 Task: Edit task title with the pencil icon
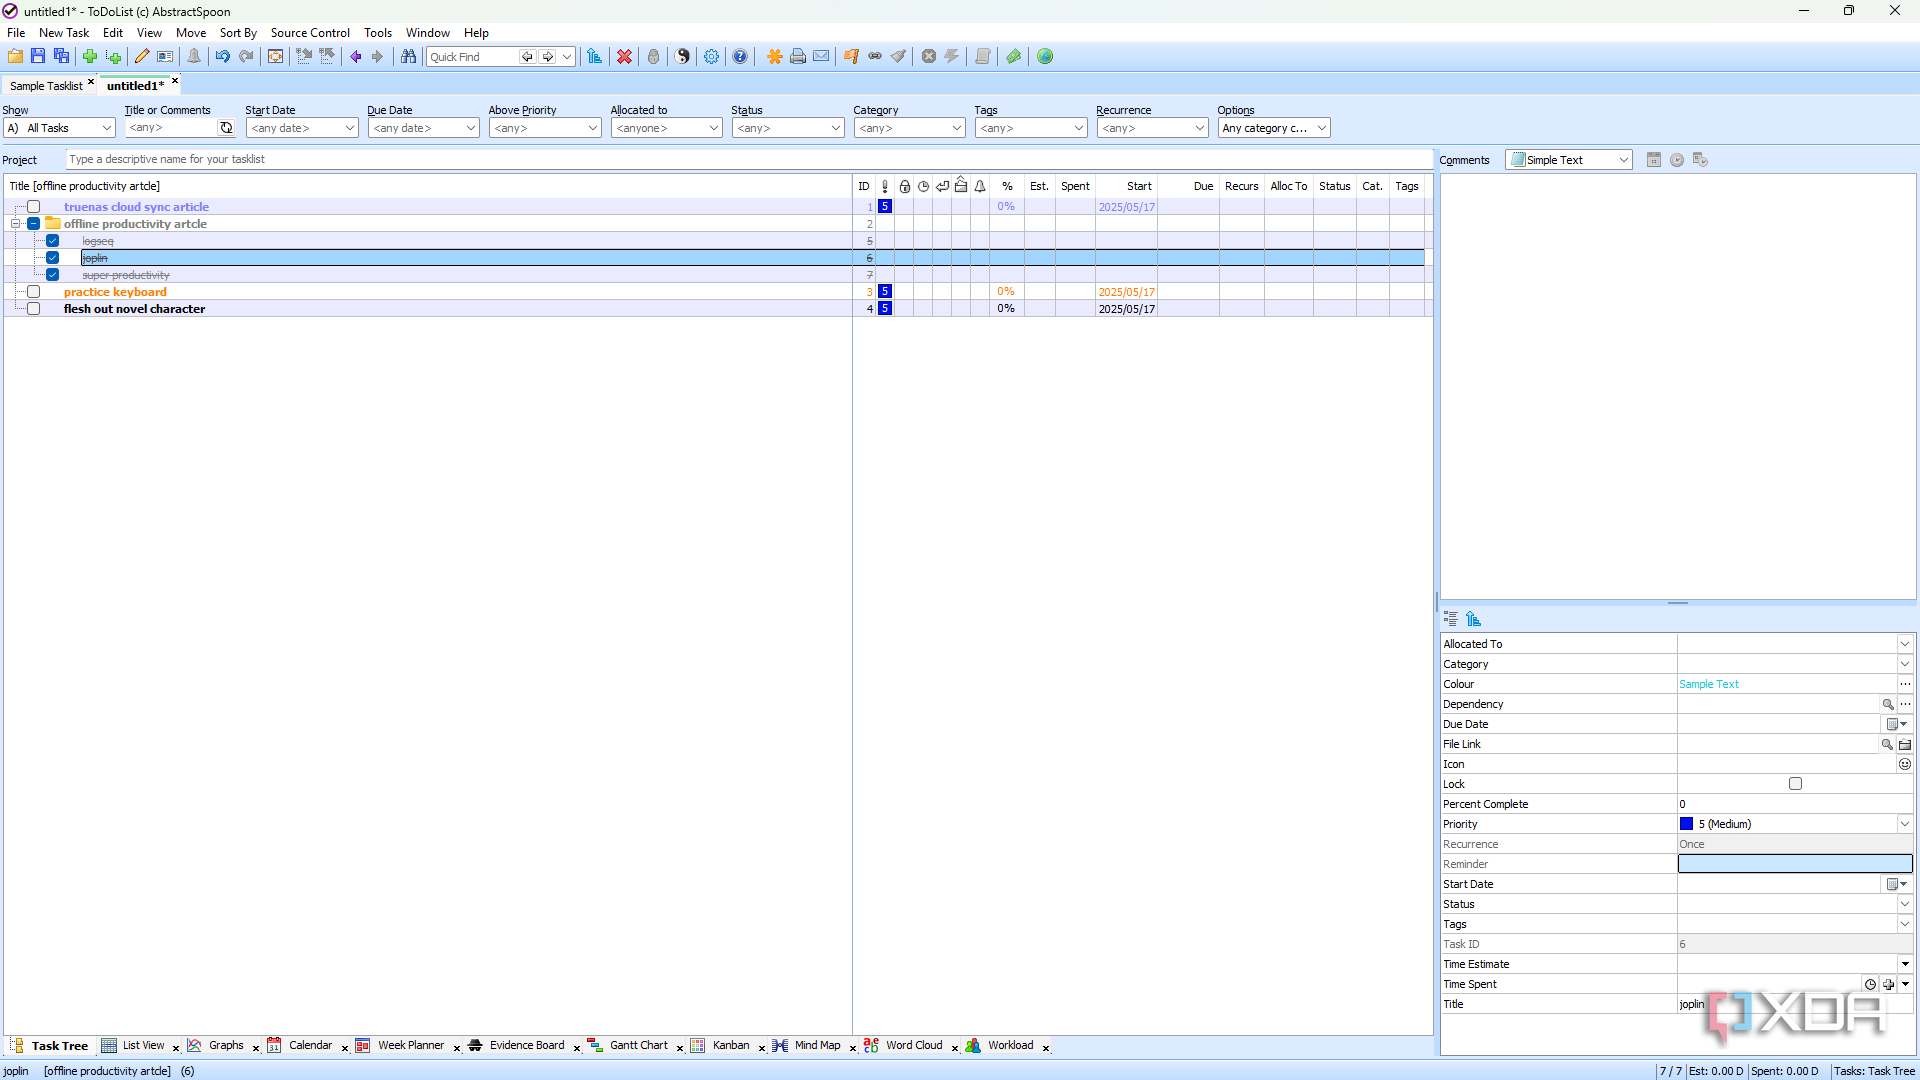coord(142,57)
